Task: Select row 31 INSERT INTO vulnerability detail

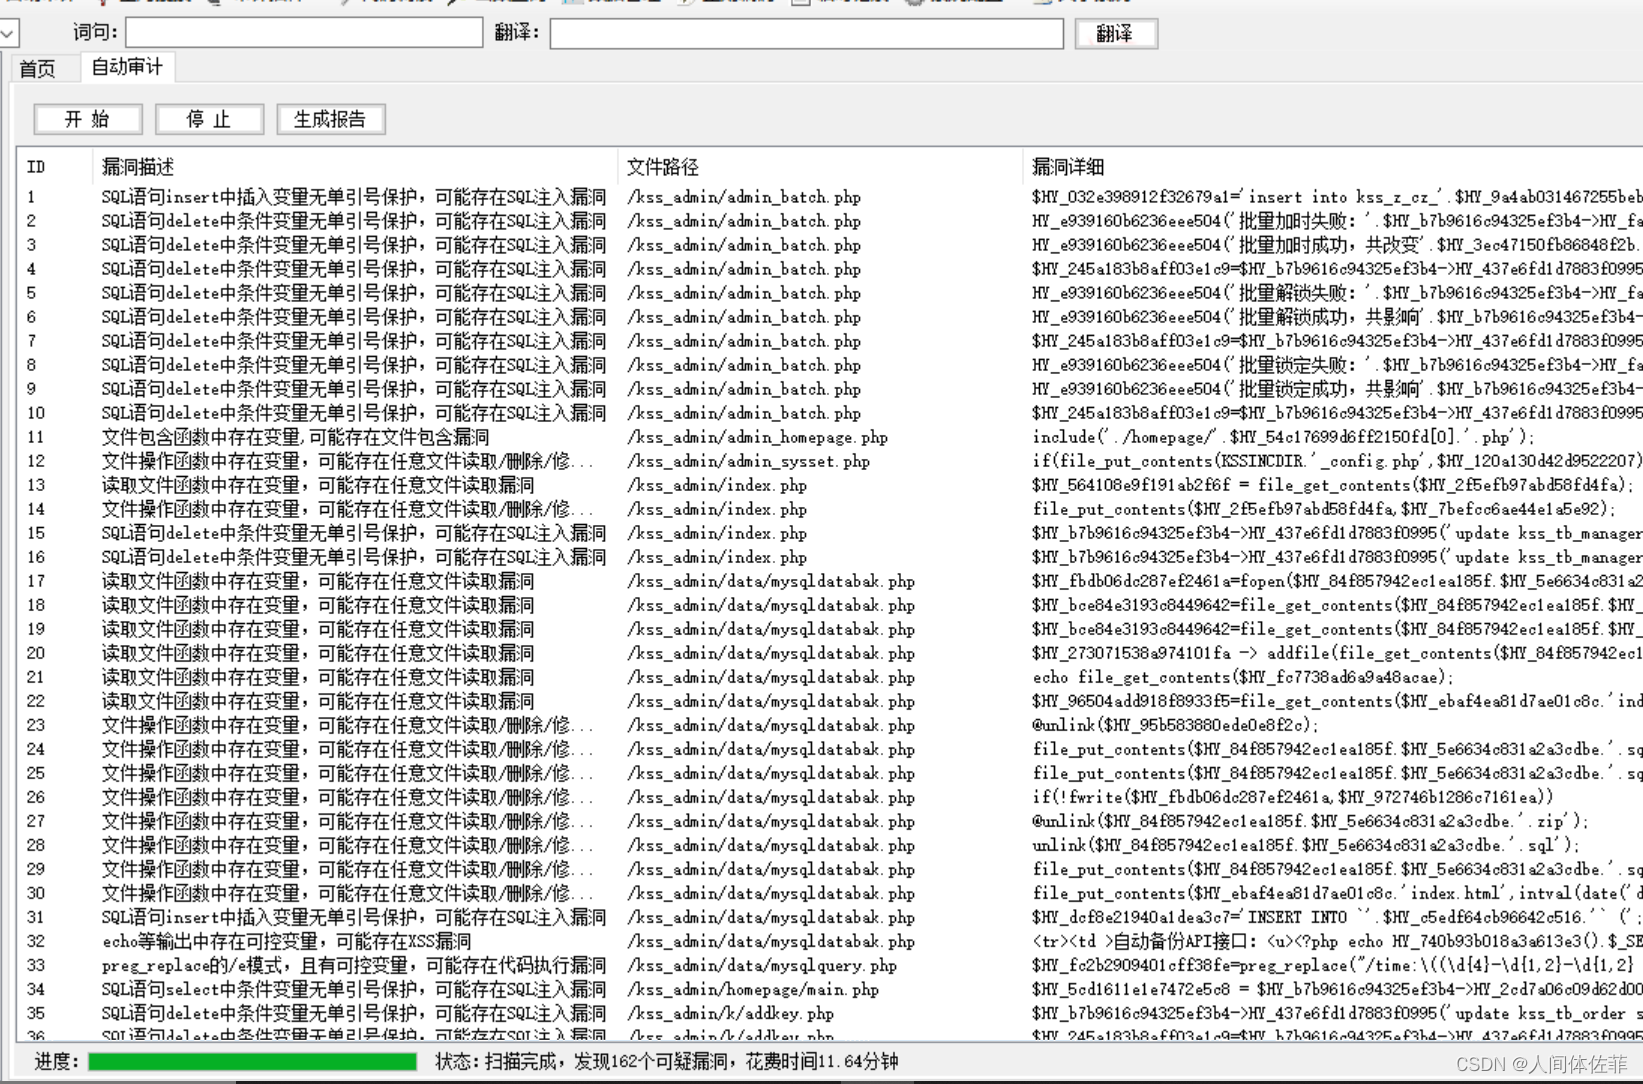Action: tap(1337, 917)
